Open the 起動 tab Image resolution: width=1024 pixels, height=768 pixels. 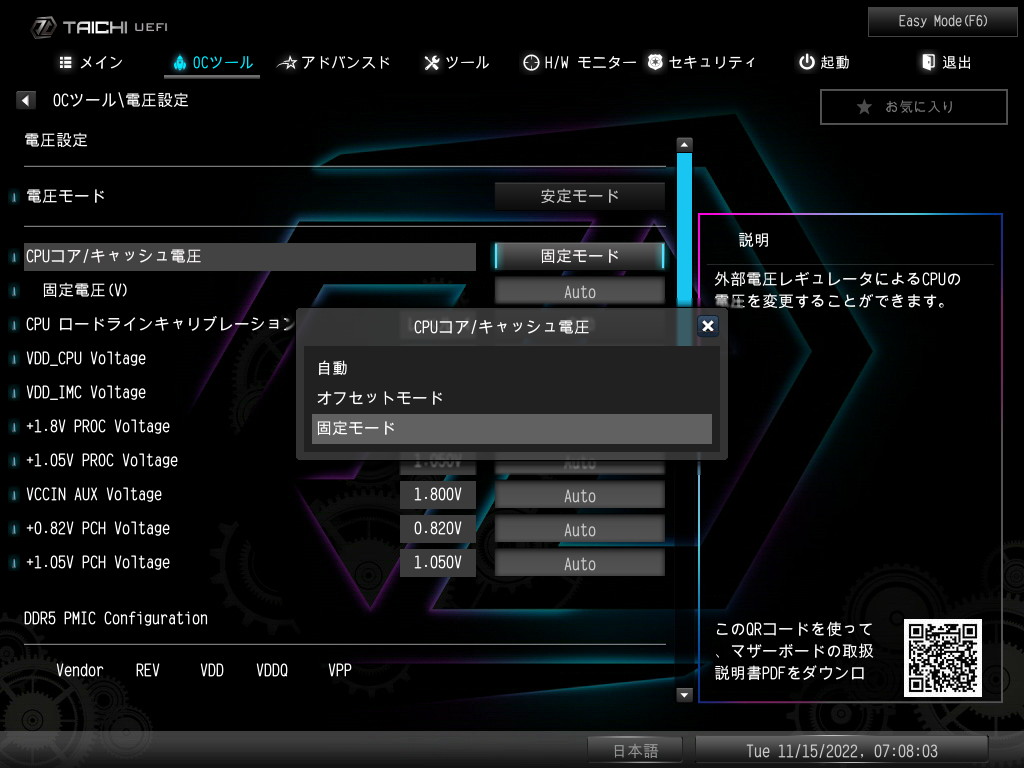pyautogui.click(x=824, y=63)
